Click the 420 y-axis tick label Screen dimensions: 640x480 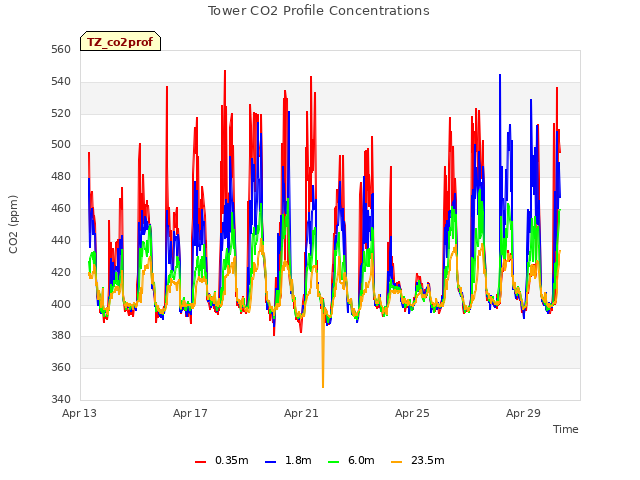[x=61, y=272]
